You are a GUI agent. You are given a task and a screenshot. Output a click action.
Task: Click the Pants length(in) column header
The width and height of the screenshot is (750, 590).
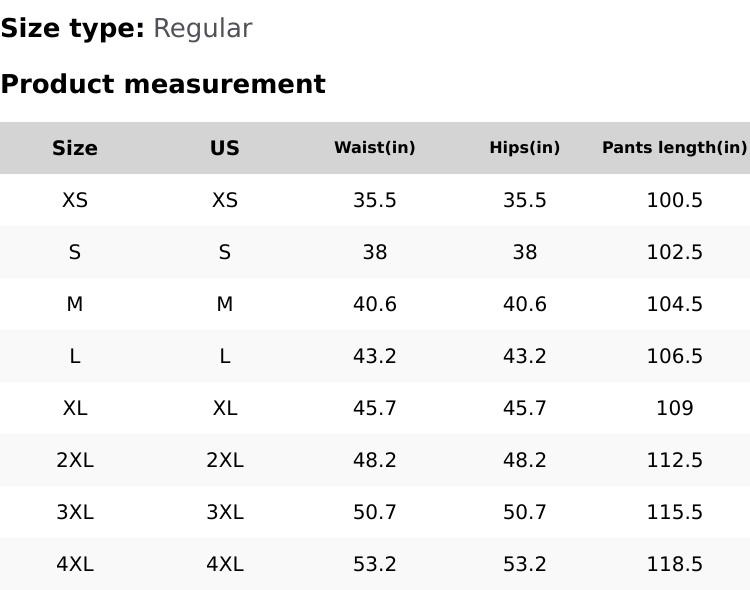tap(675, 148)
